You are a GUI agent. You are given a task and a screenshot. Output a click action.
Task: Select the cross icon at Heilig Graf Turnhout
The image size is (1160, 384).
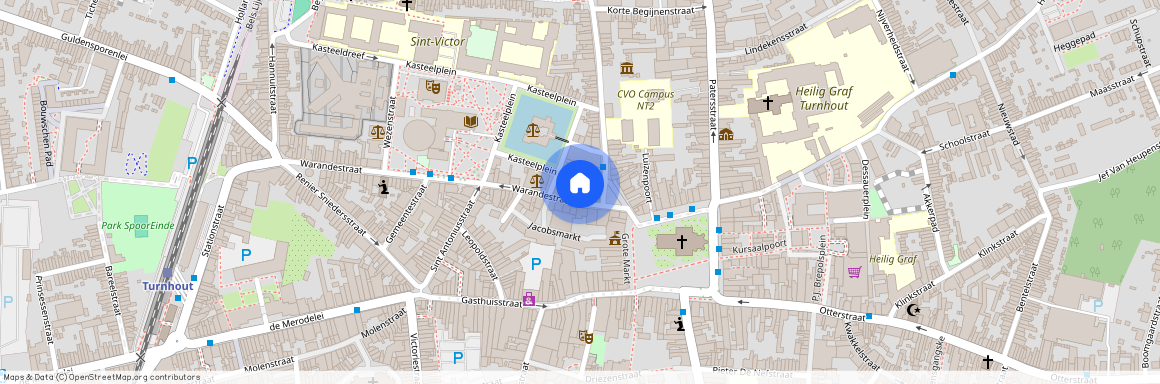pos(768,102)
